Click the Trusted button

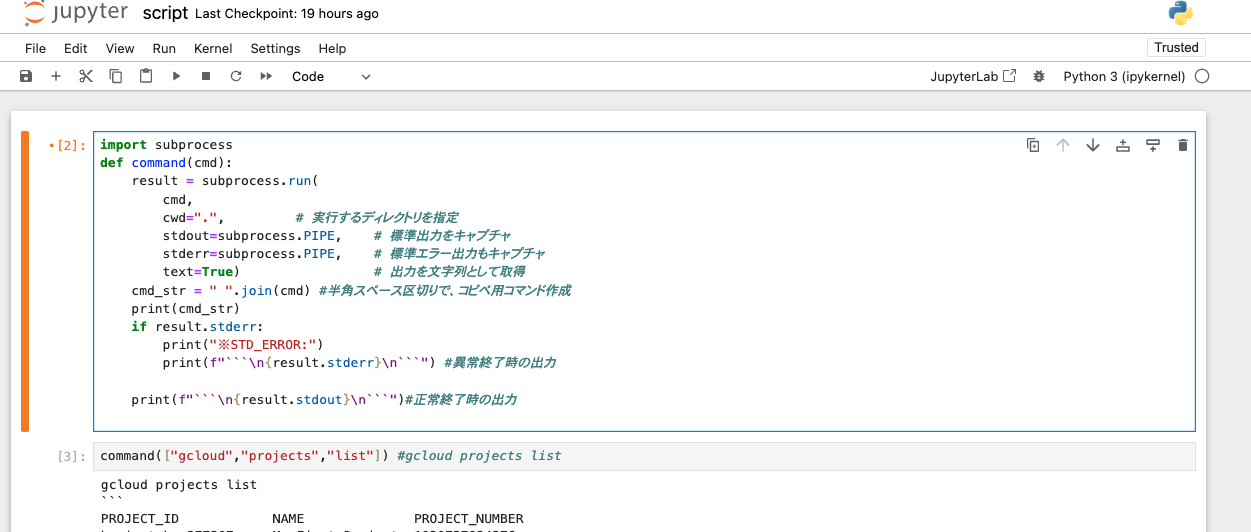[x=1176, y=47]
